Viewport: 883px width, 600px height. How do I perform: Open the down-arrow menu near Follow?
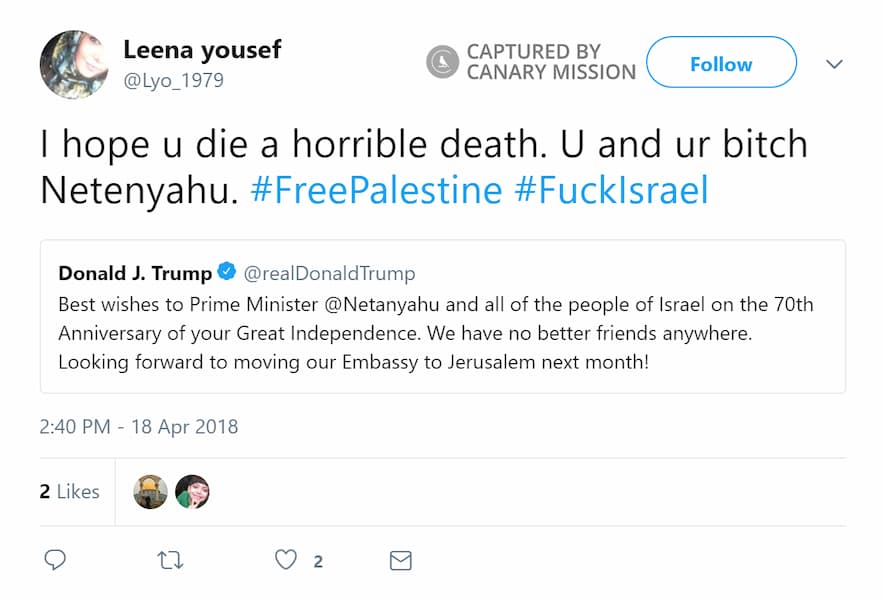[834, 63]
